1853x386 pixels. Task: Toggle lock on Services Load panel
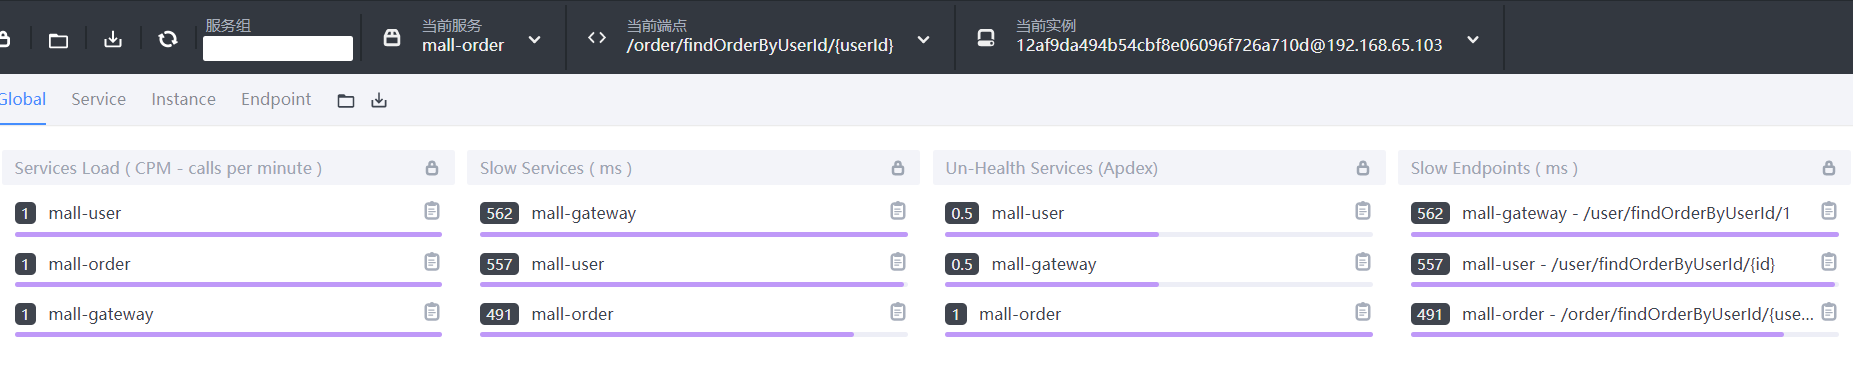[x=432, y=168]
